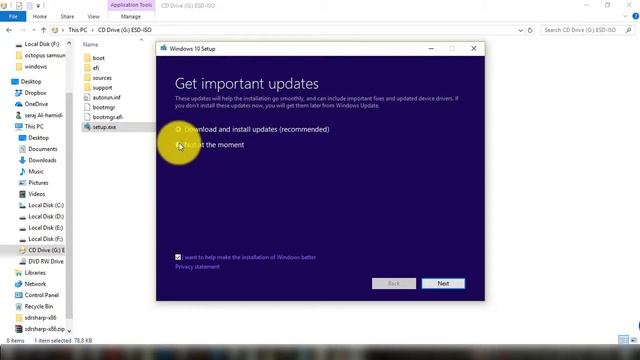The image size is (640, 360).
Task: Open the boot folder icon
Action: [x=87, y=58]
